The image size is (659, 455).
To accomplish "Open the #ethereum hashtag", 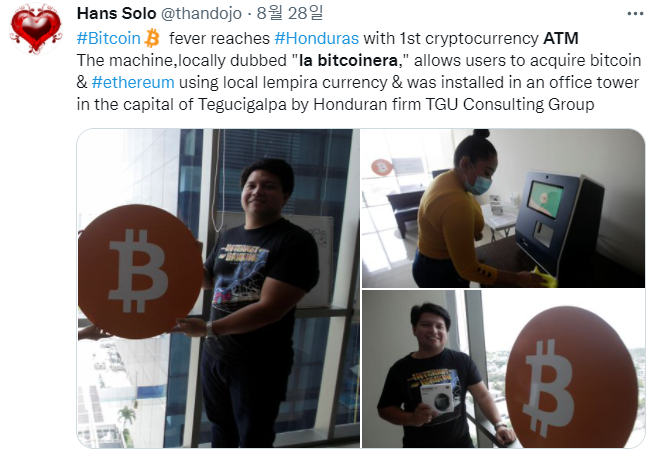I will coord(133,82).
